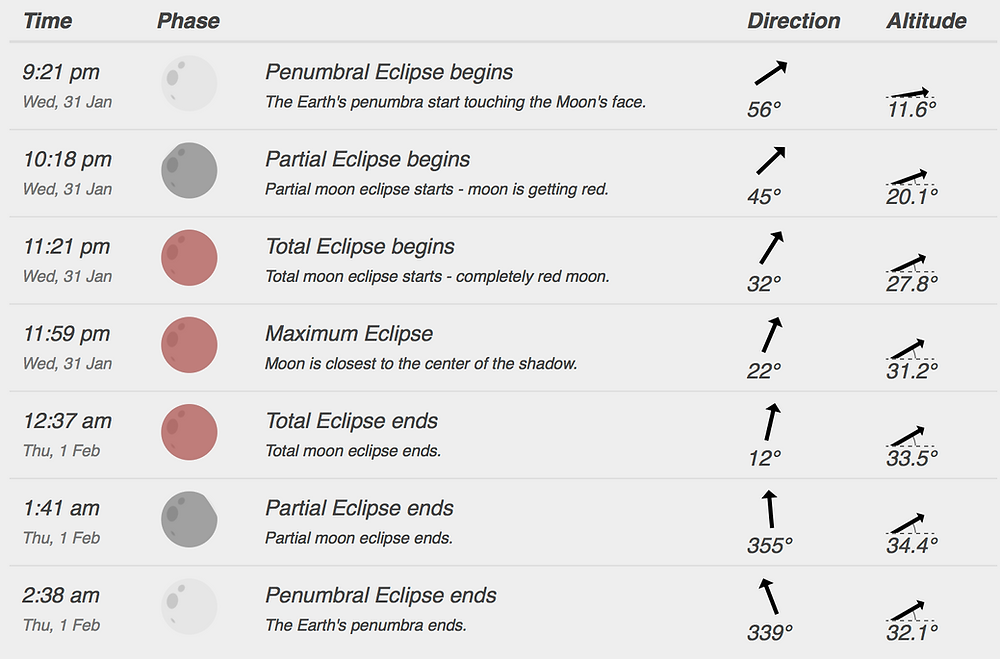This screenshot has width=1000, height=659.
Task: Select the red Total Eclipse ends moon icon
Action: (x=189, y=432)
